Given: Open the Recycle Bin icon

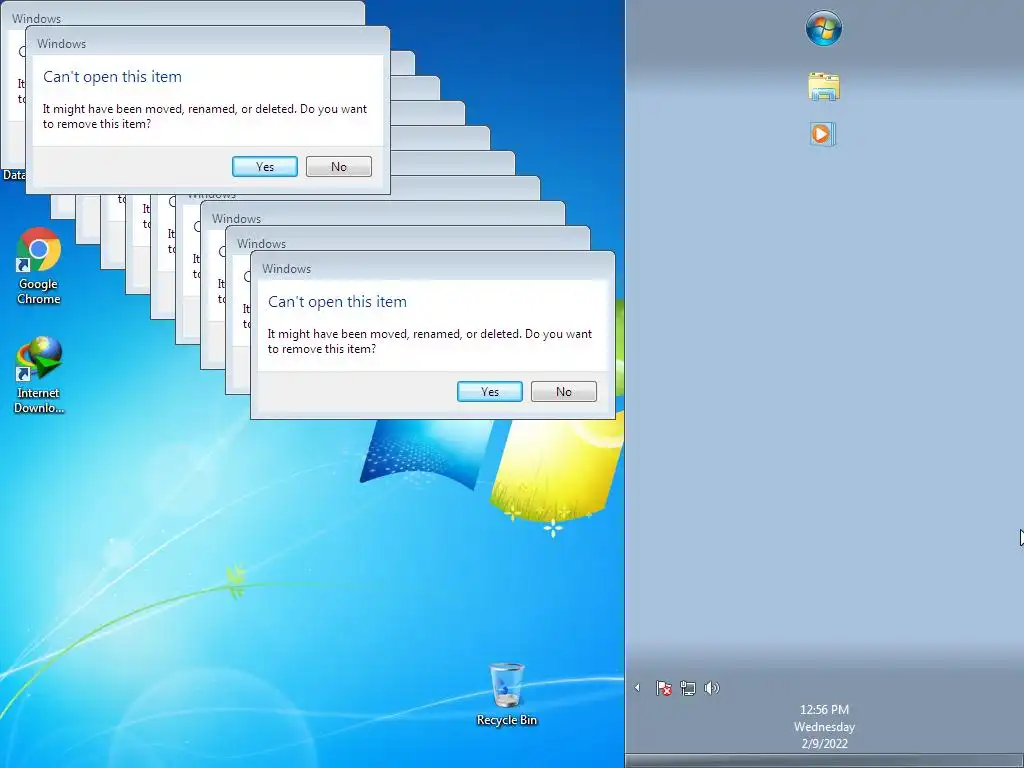Looking at the screenshot, I should pyautogui.click(x=507, y=695).
